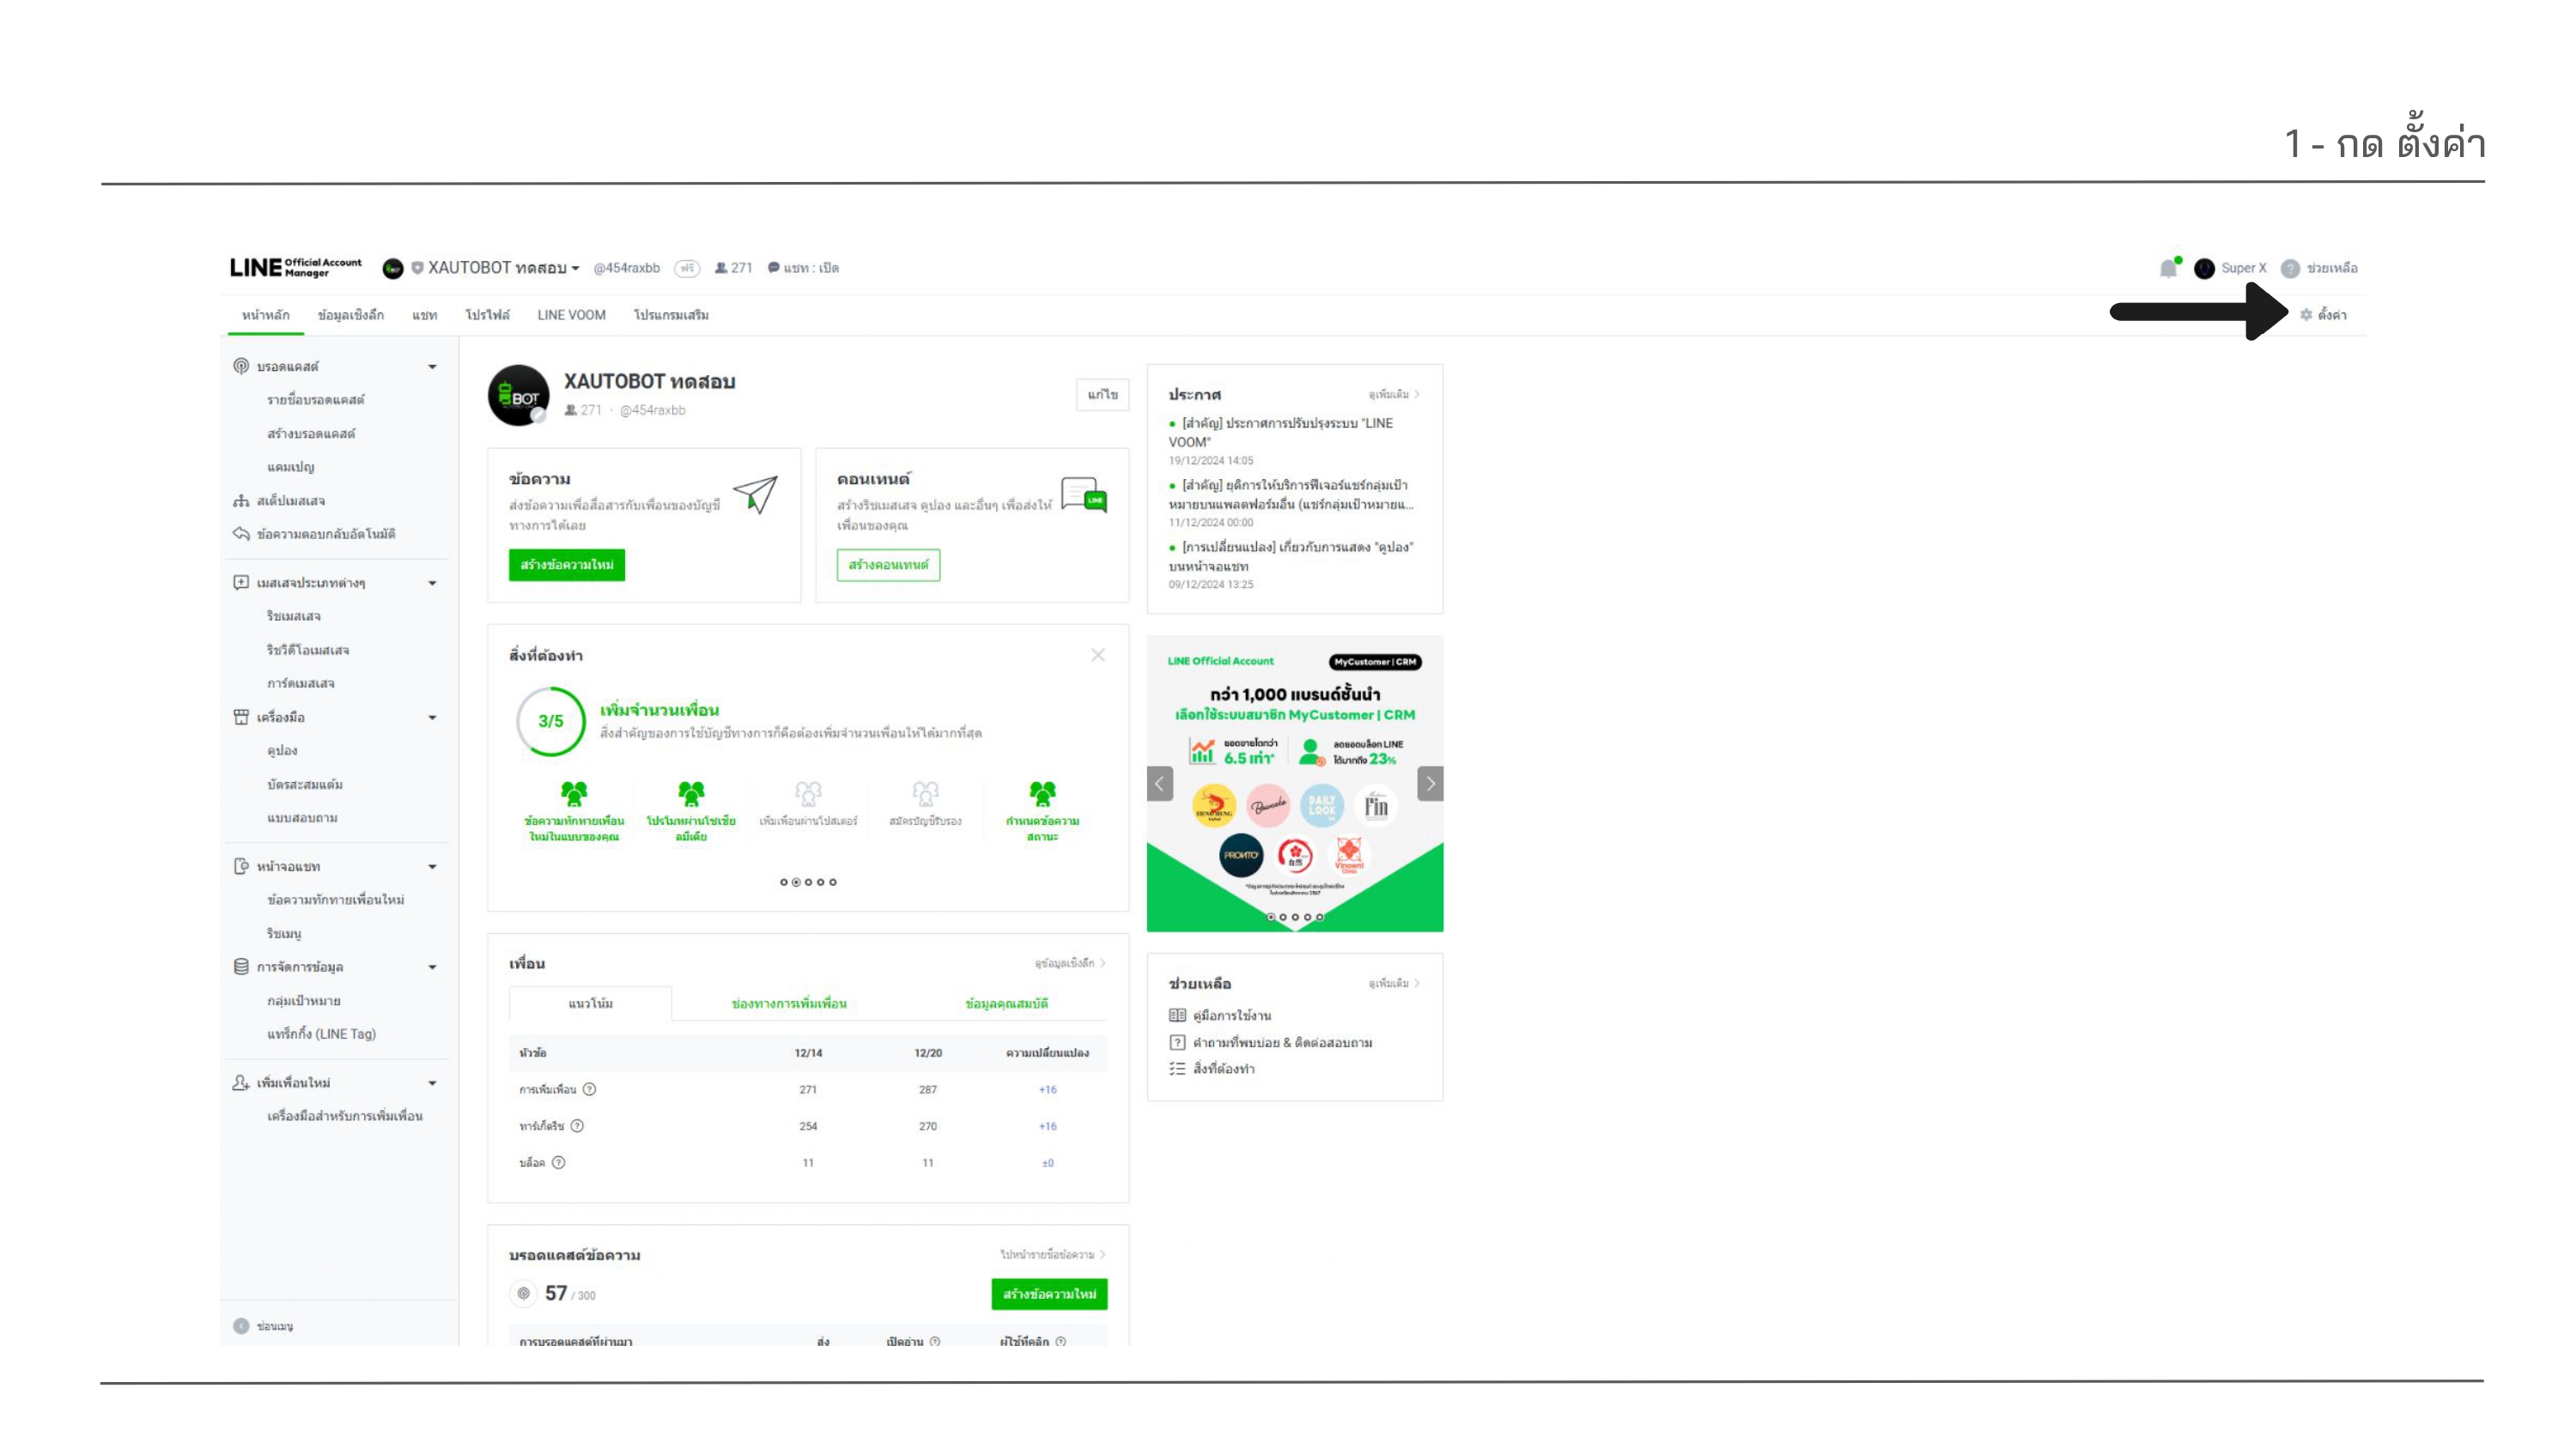The height and width of the screenshot is (1449, 2576).
Task: Collapse the บรอดแคสต์ sidebar section
Action: click(x=432, y=367)
